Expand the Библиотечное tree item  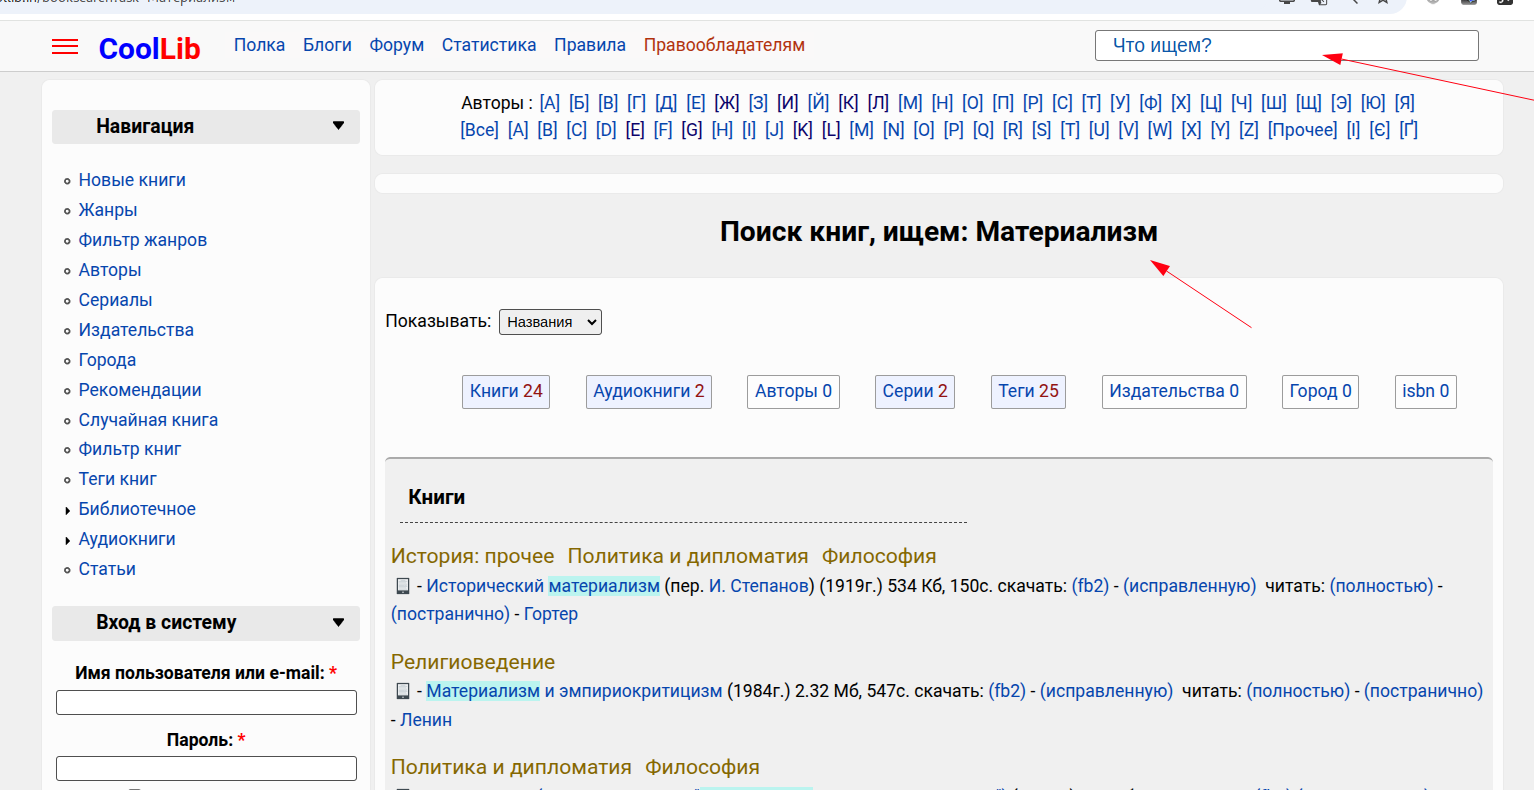pyautogui.click(x=67, y=510)
